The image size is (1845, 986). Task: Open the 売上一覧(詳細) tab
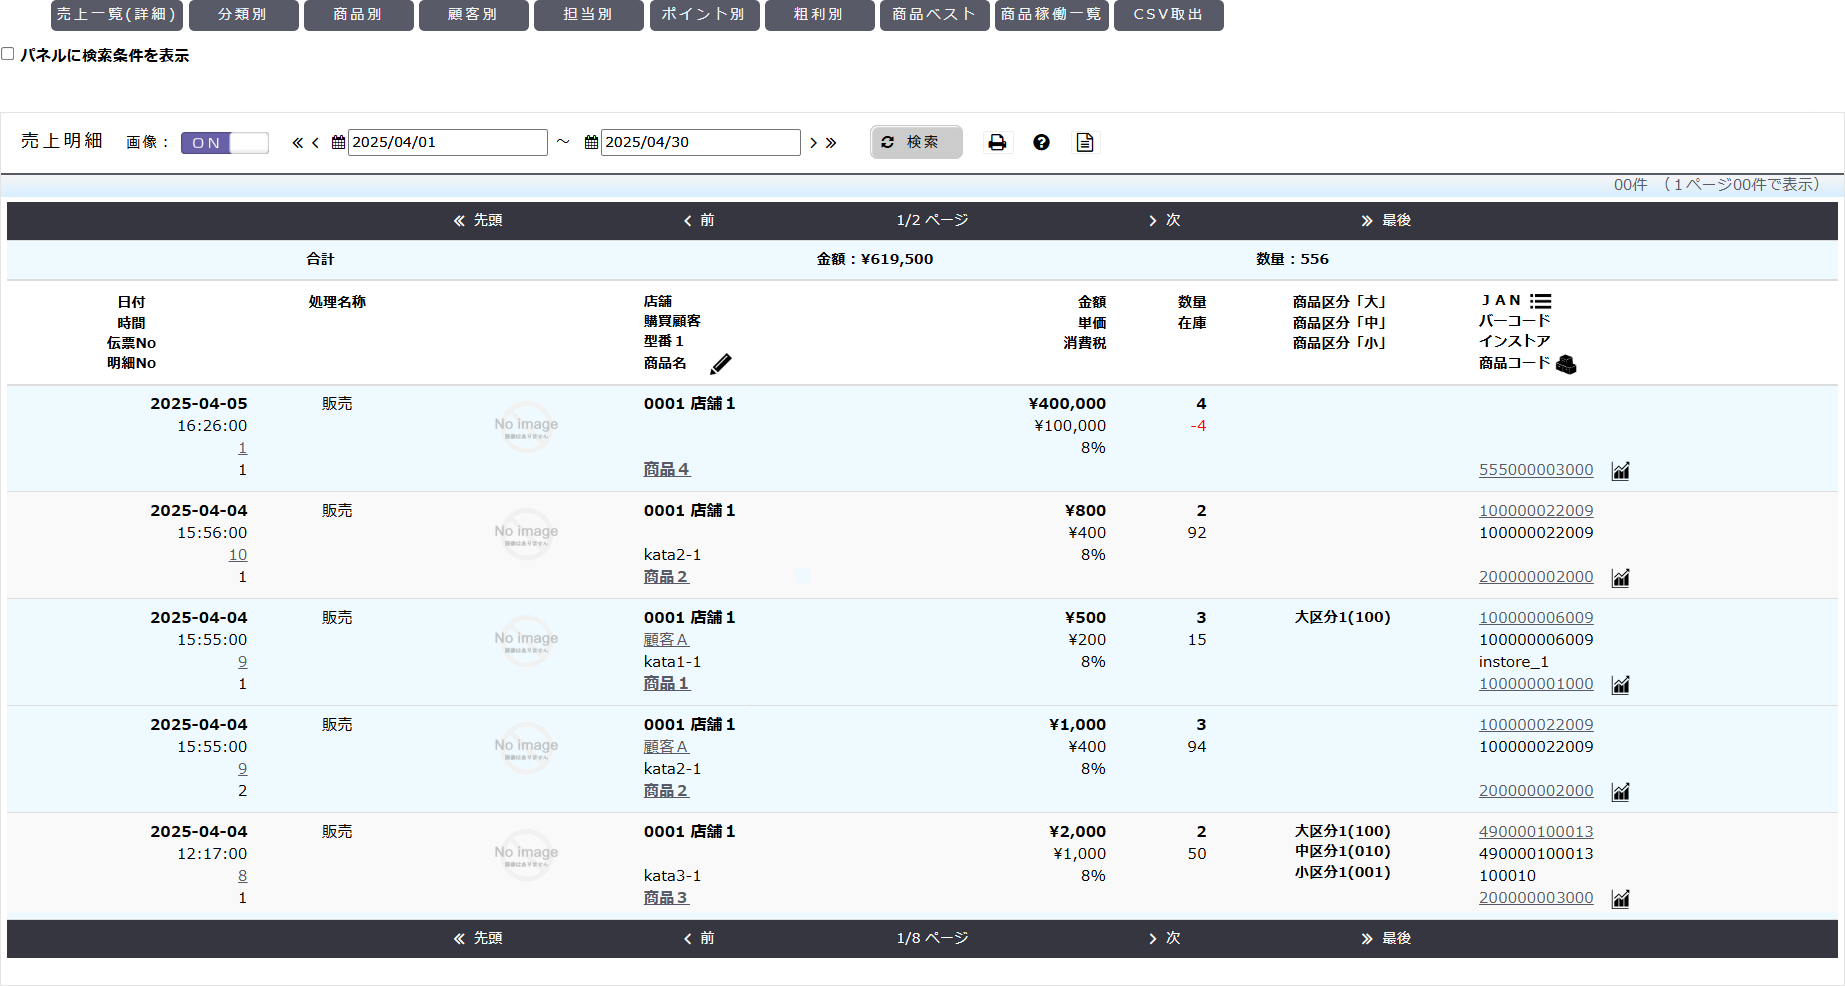[x=117, y=15]
